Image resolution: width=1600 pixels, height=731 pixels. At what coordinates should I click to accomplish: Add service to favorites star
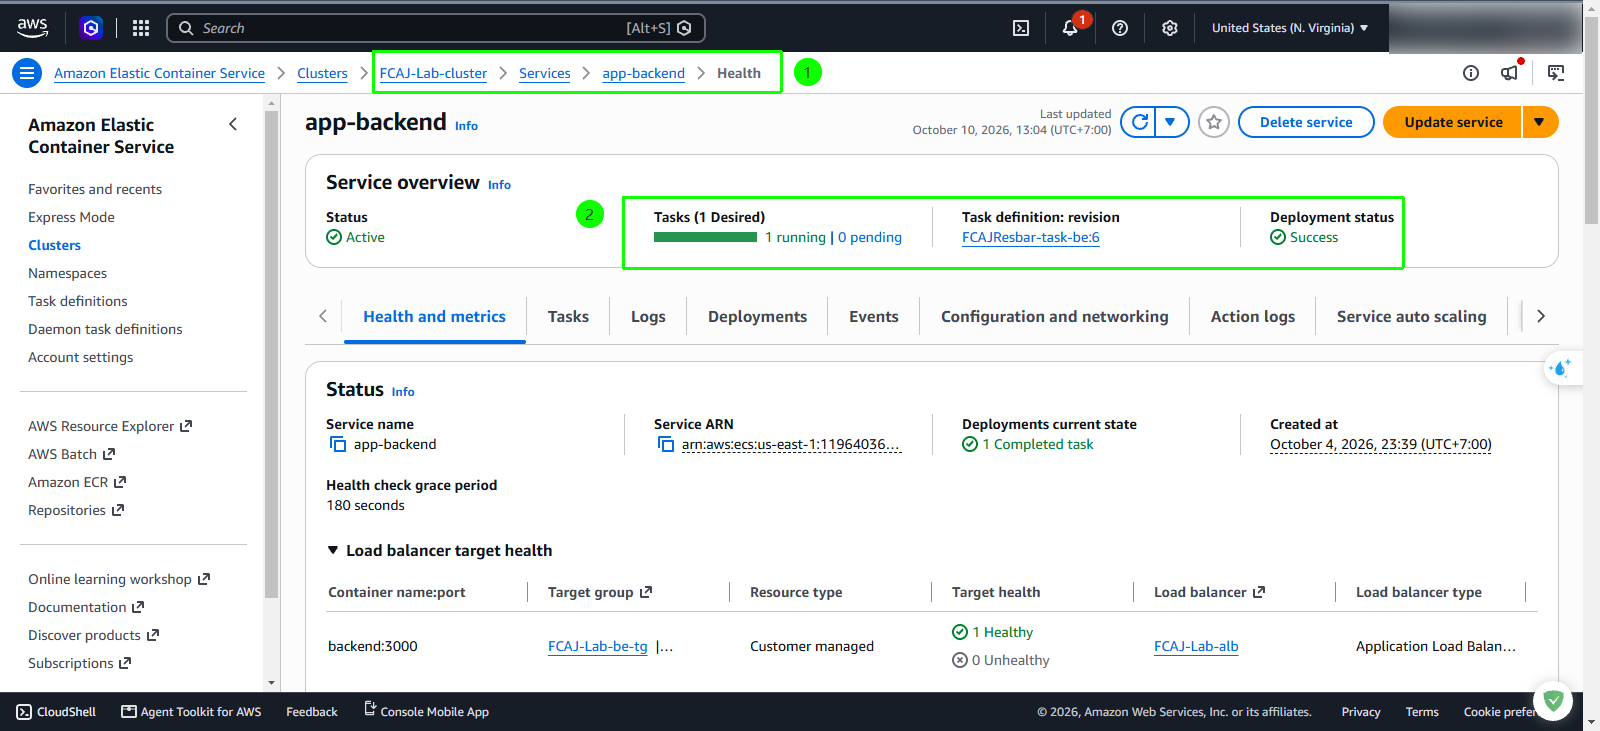pos(1214,122)
